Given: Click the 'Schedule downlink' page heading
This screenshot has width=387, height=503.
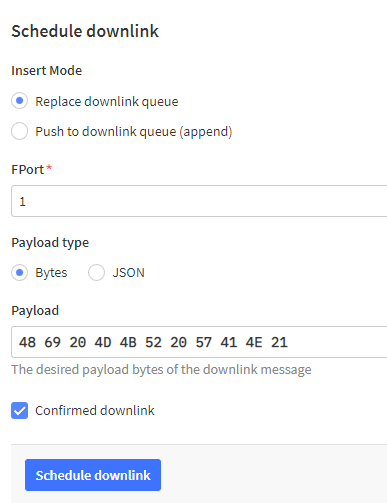Looking at the screenshot, I should [85, 31].
